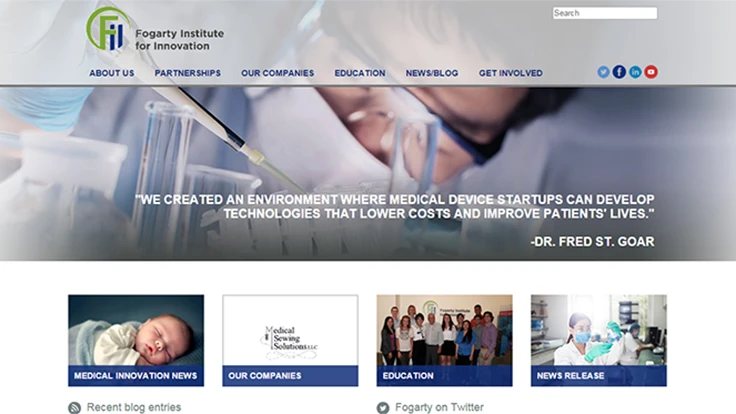Viewport: 736px width, 414px height.
Task: Follow the Recent blog entries heading link
Action: (x=134, y=407)
